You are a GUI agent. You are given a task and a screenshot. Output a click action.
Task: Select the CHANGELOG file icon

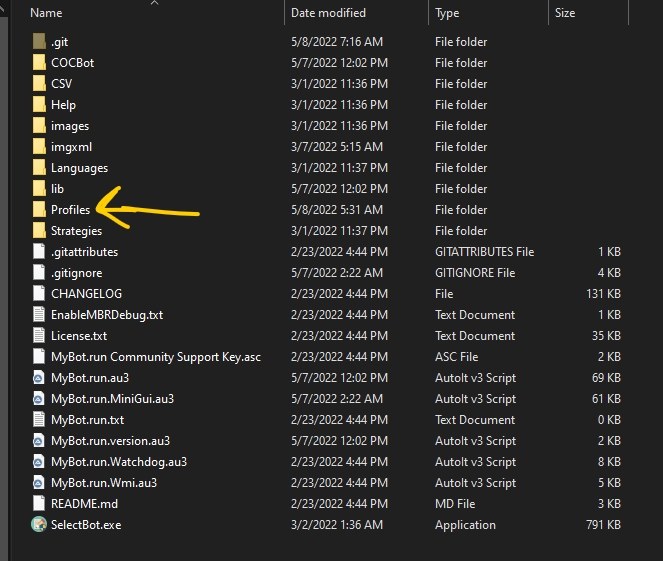(x=38, y=294)
